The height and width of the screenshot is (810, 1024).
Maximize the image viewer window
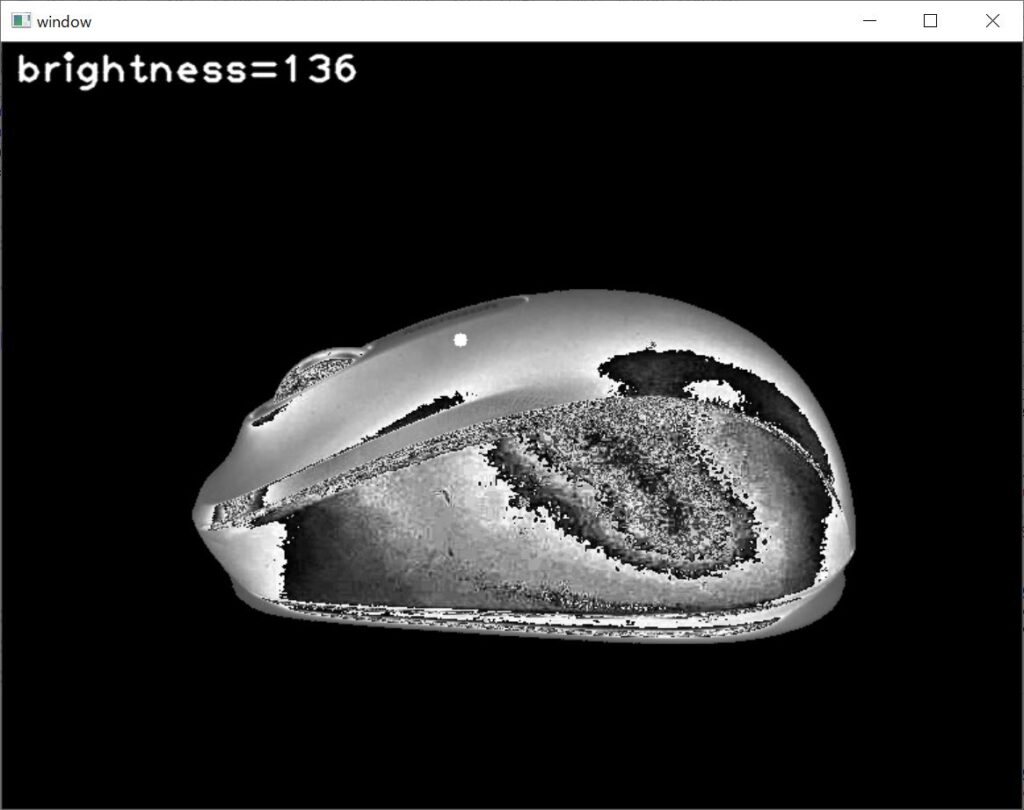coord(930,20)
